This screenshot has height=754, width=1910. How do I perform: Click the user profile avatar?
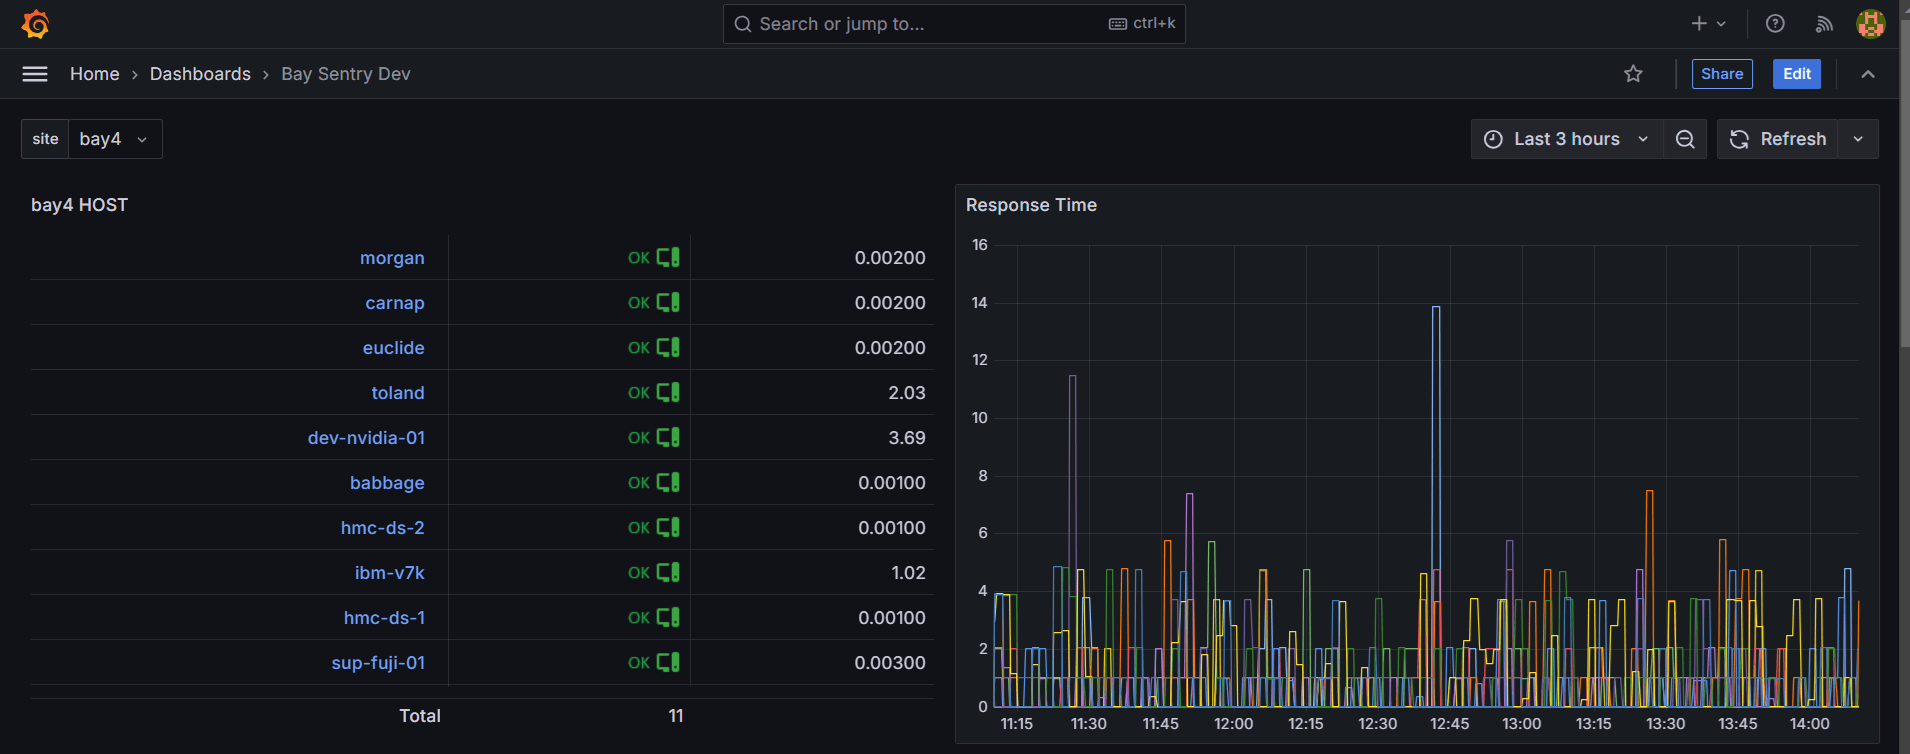tap(1870, 24)
